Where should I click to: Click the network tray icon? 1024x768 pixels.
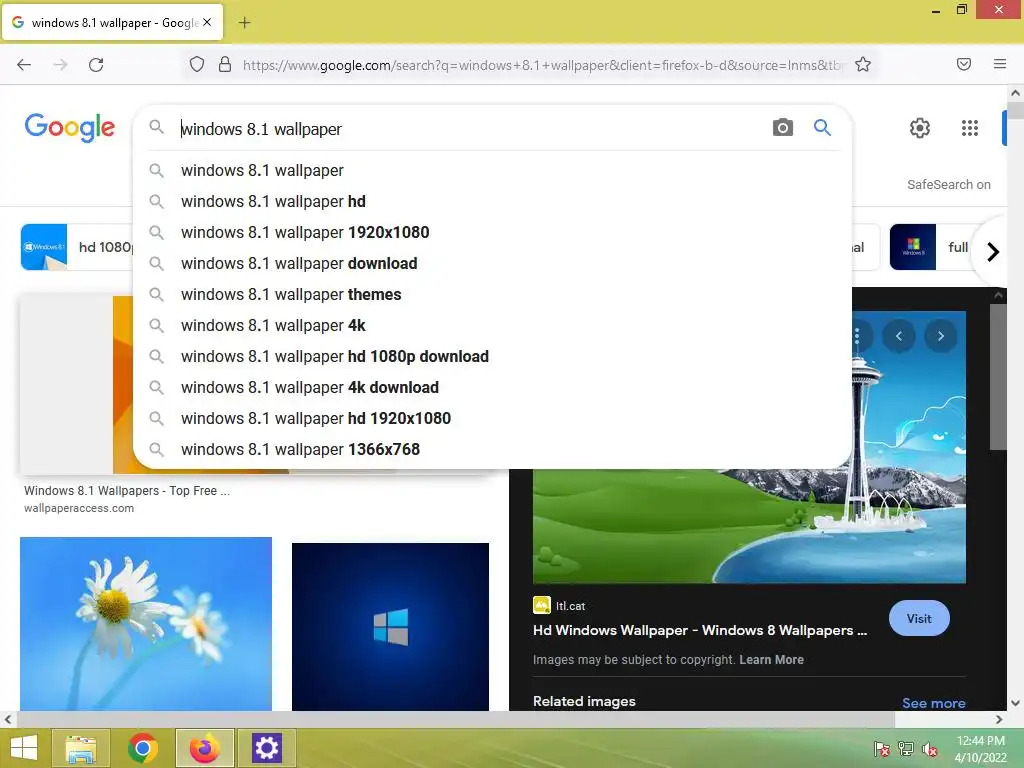[905, 748]
